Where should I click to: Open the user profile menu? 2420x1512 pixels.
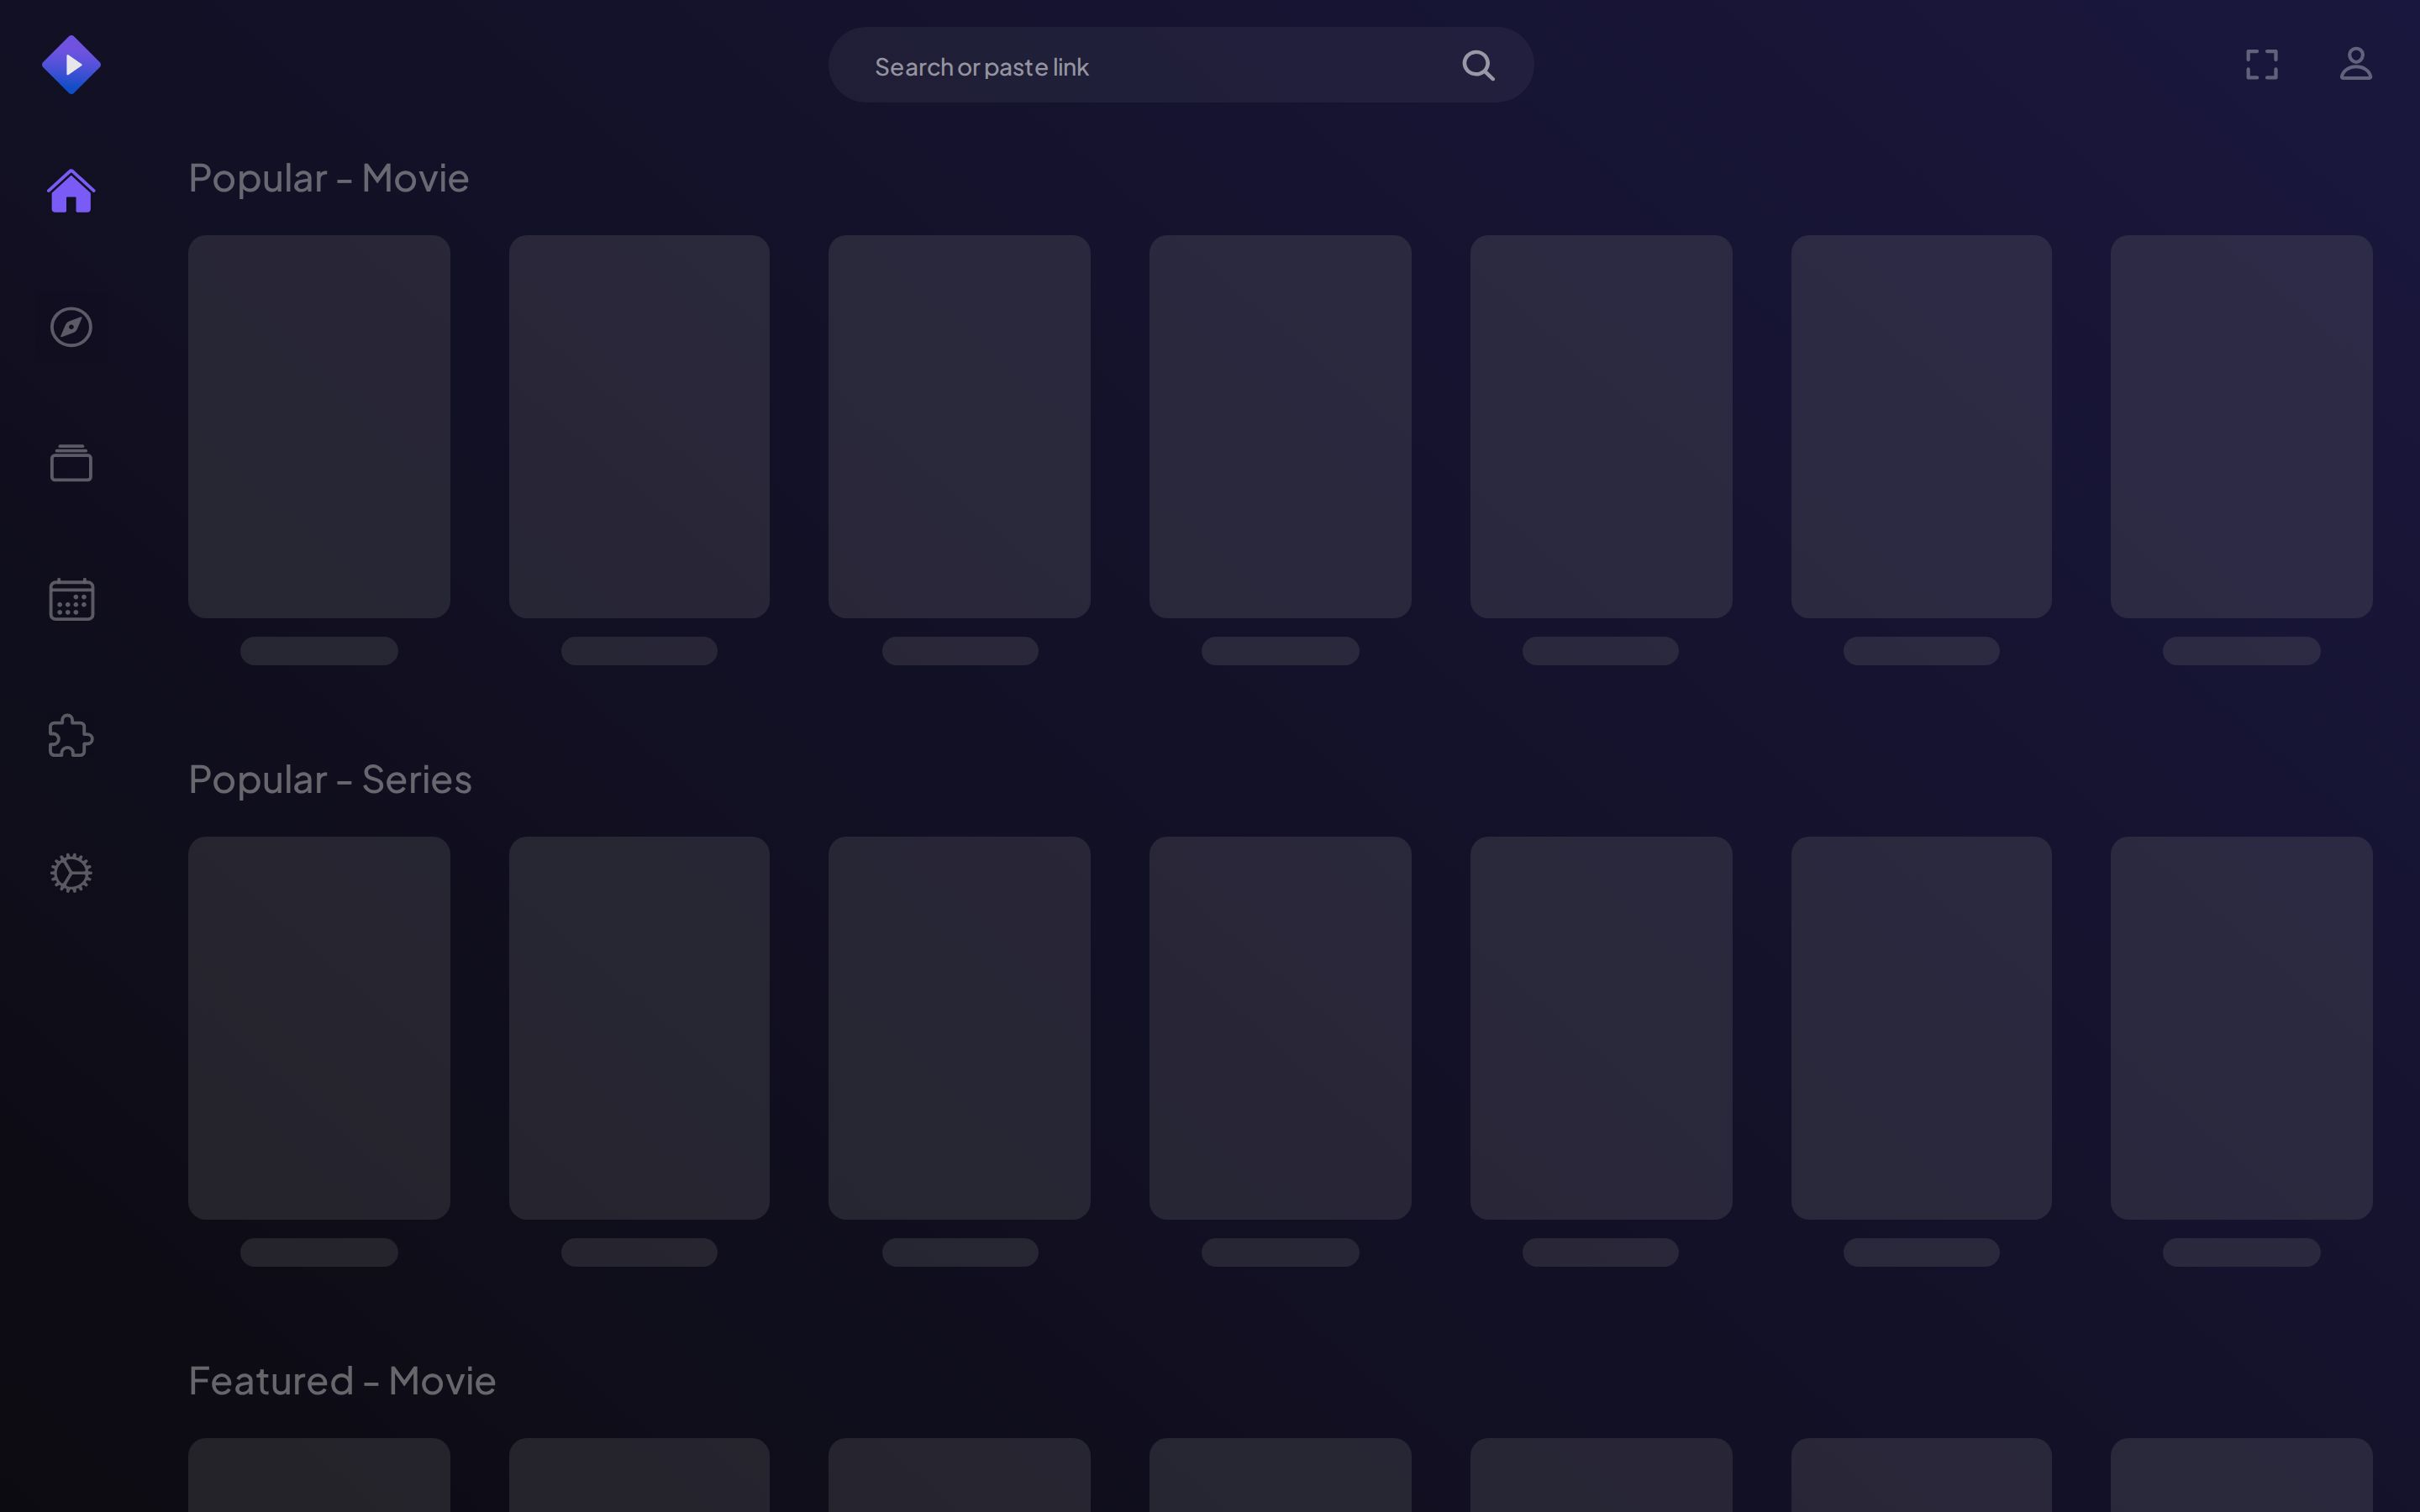[x=2356, y=65]
